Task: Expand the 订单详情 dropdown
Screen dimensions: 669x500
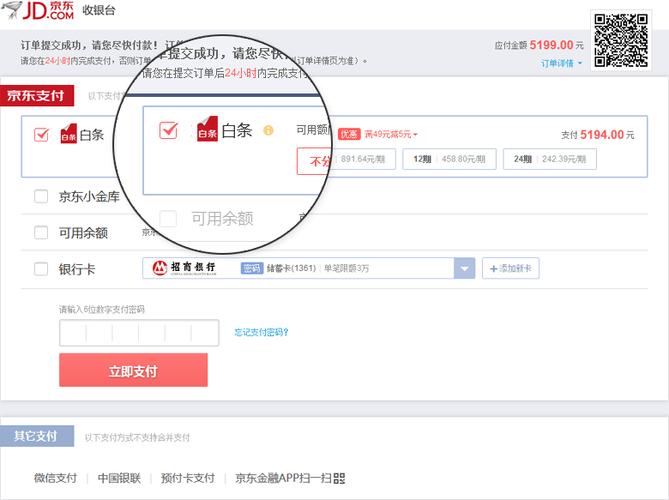Action: (561, 63)
